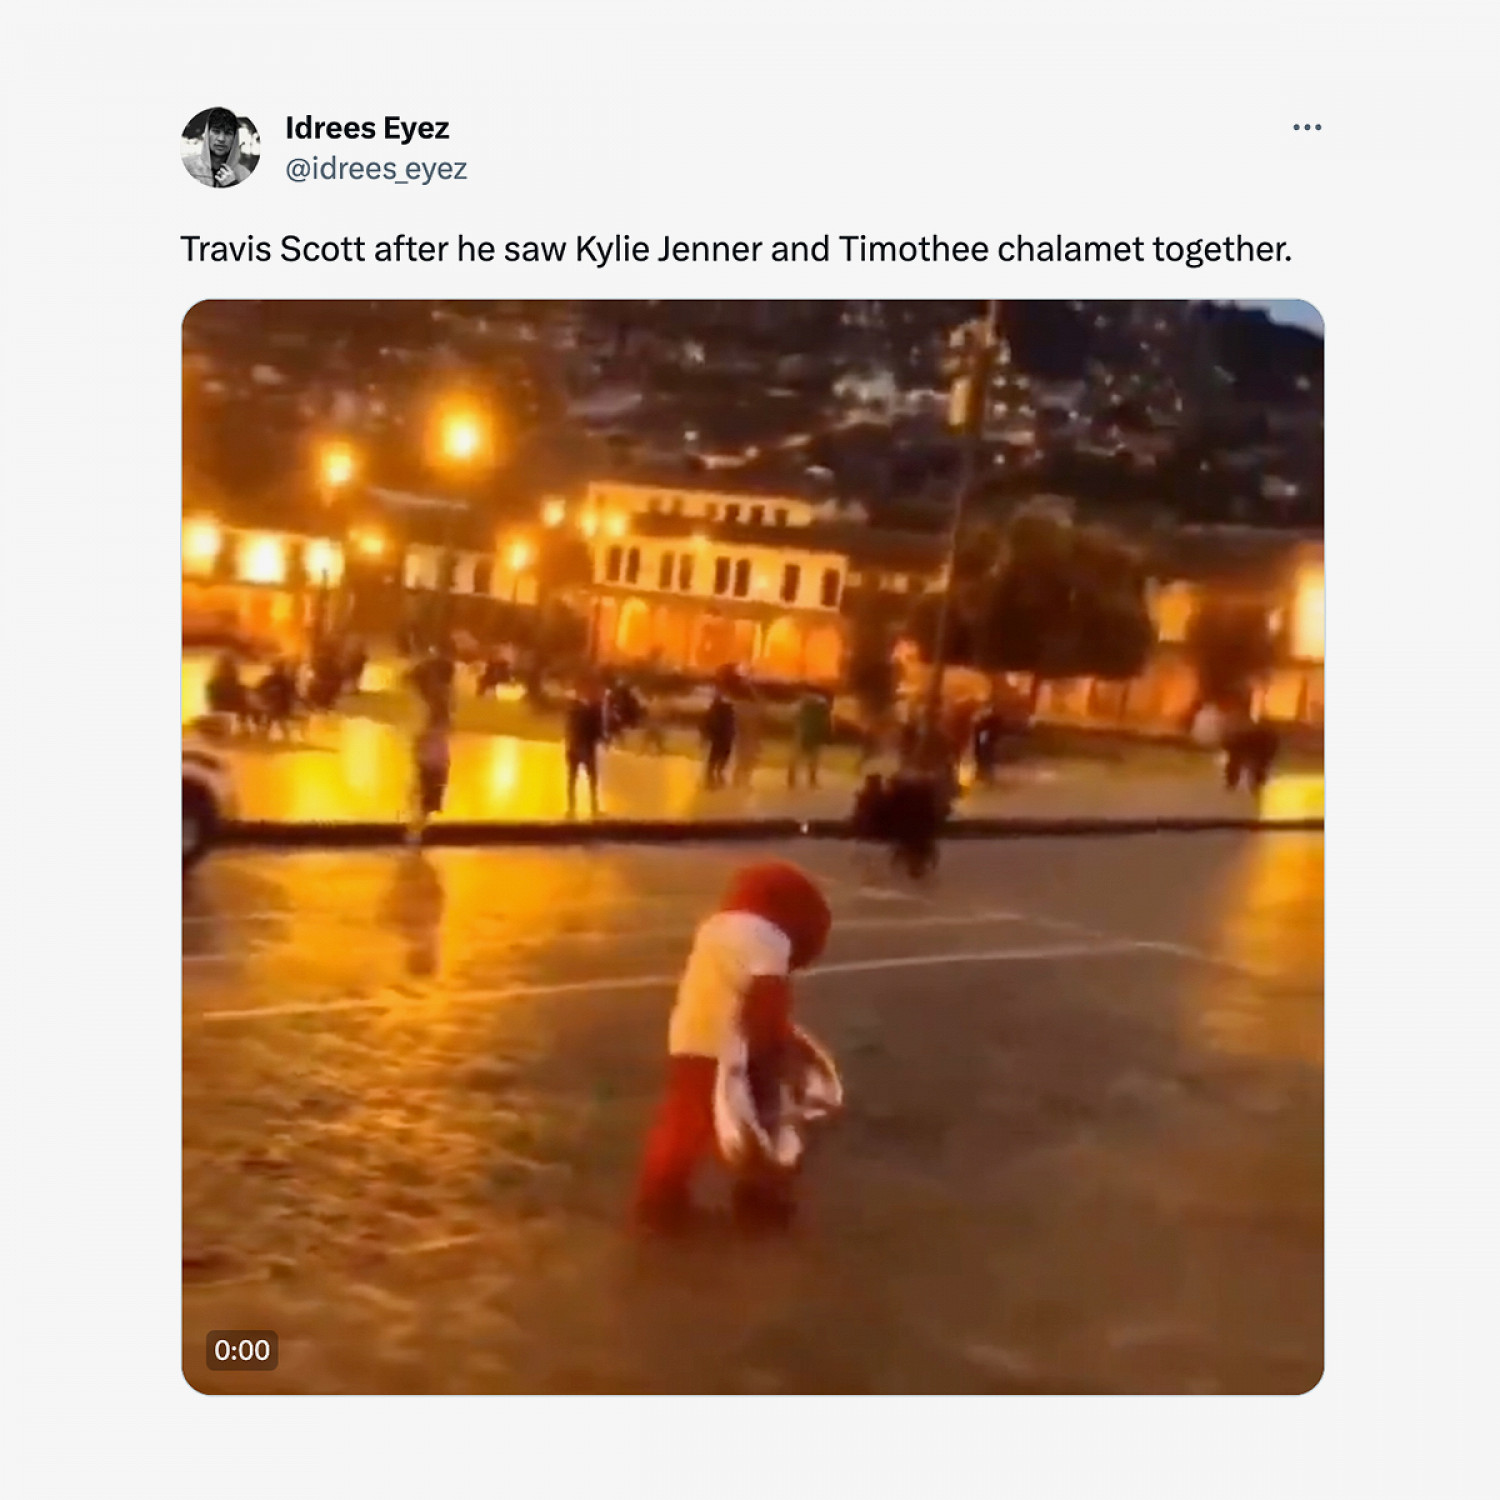Open the three-dot more options menu

(1307, 127)
